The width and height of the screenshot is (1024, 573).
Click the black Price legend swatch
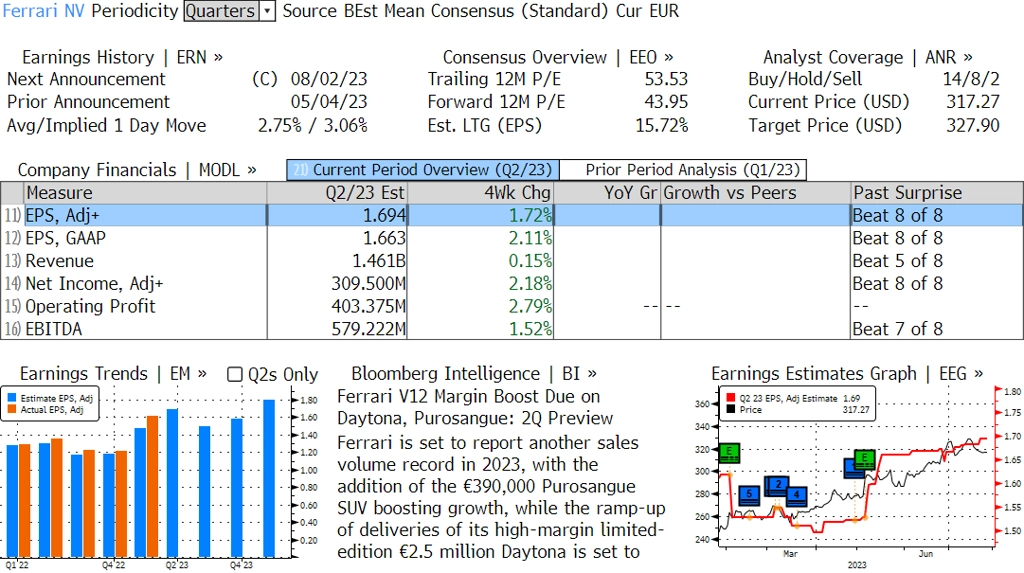(x=730, y=410)
